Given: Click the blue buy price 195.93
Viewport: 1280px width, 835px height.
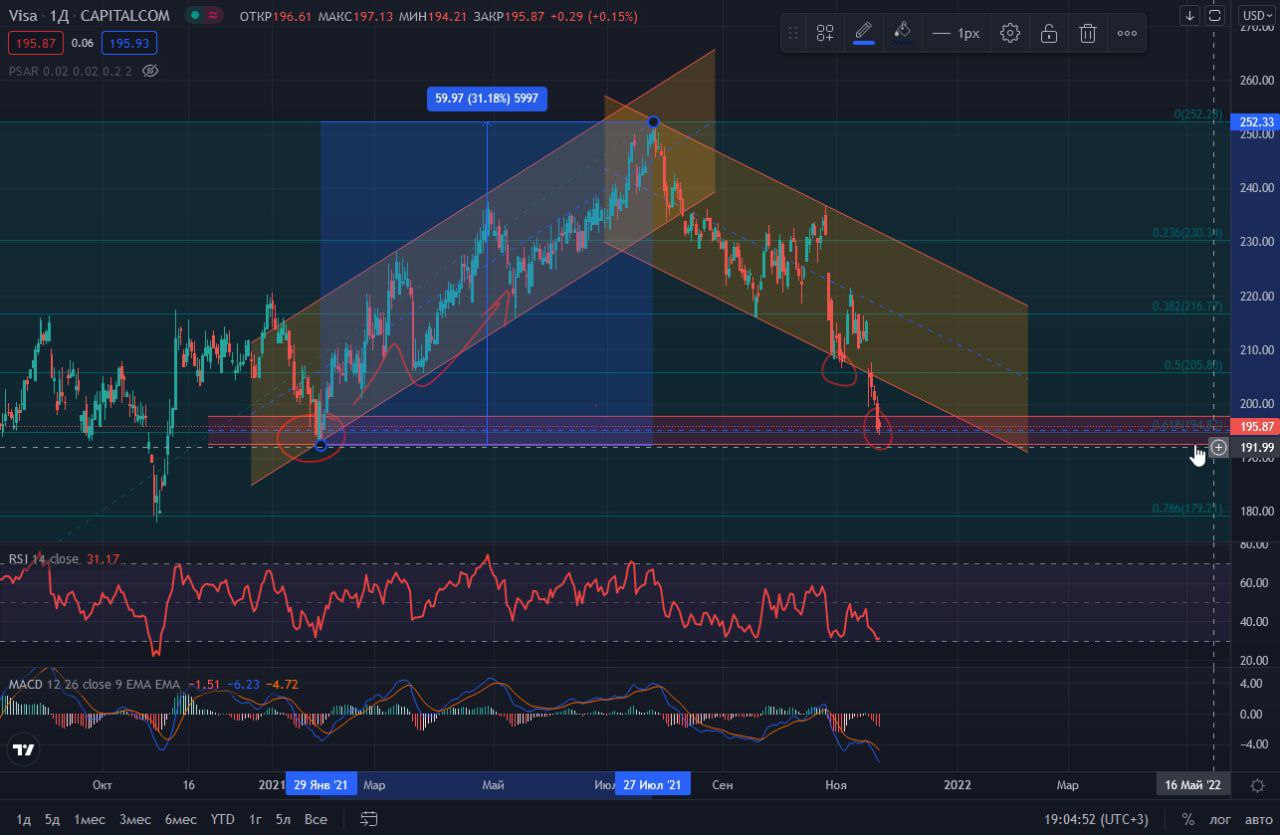Looking at the screenshot, I should (130, 43).
